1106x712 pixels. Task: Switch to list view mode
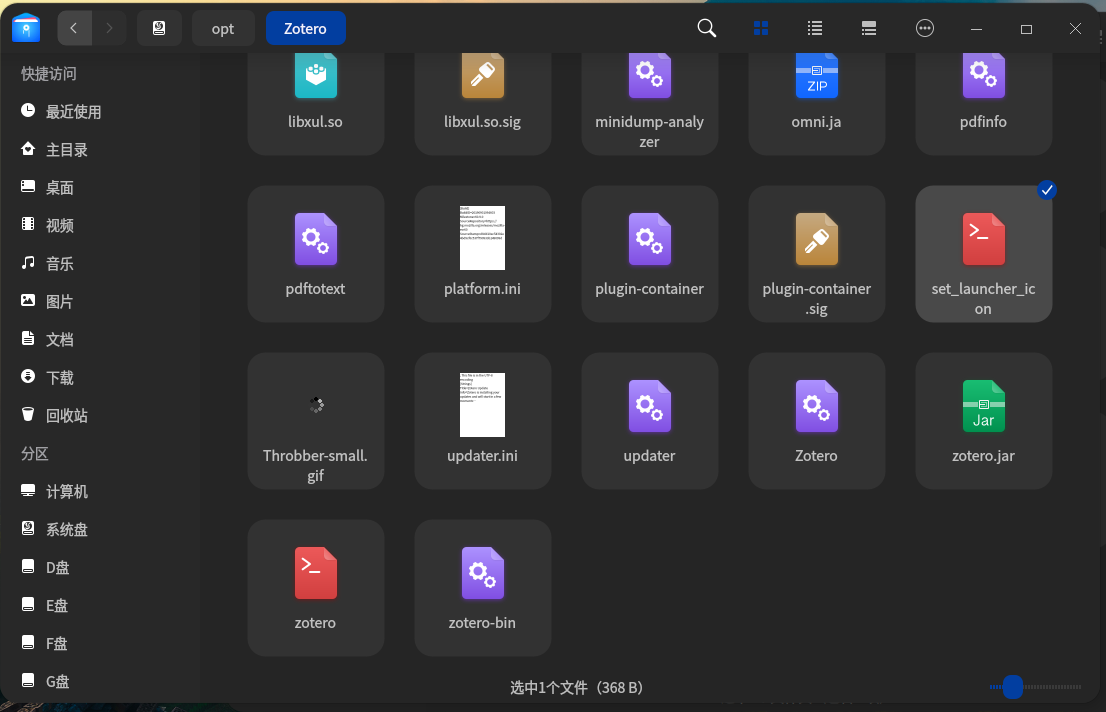coord(814,28)
